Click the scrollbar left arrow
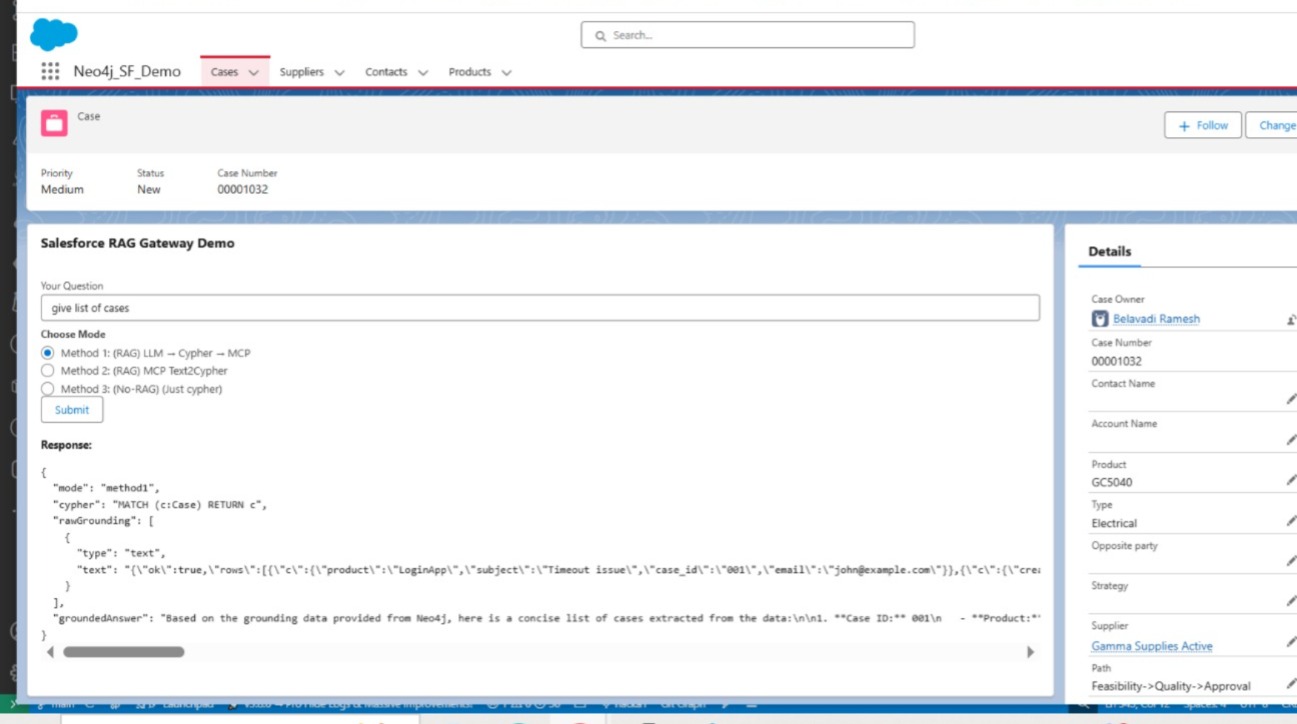This screenshot has width=1297, height=724. click(50, 652)
